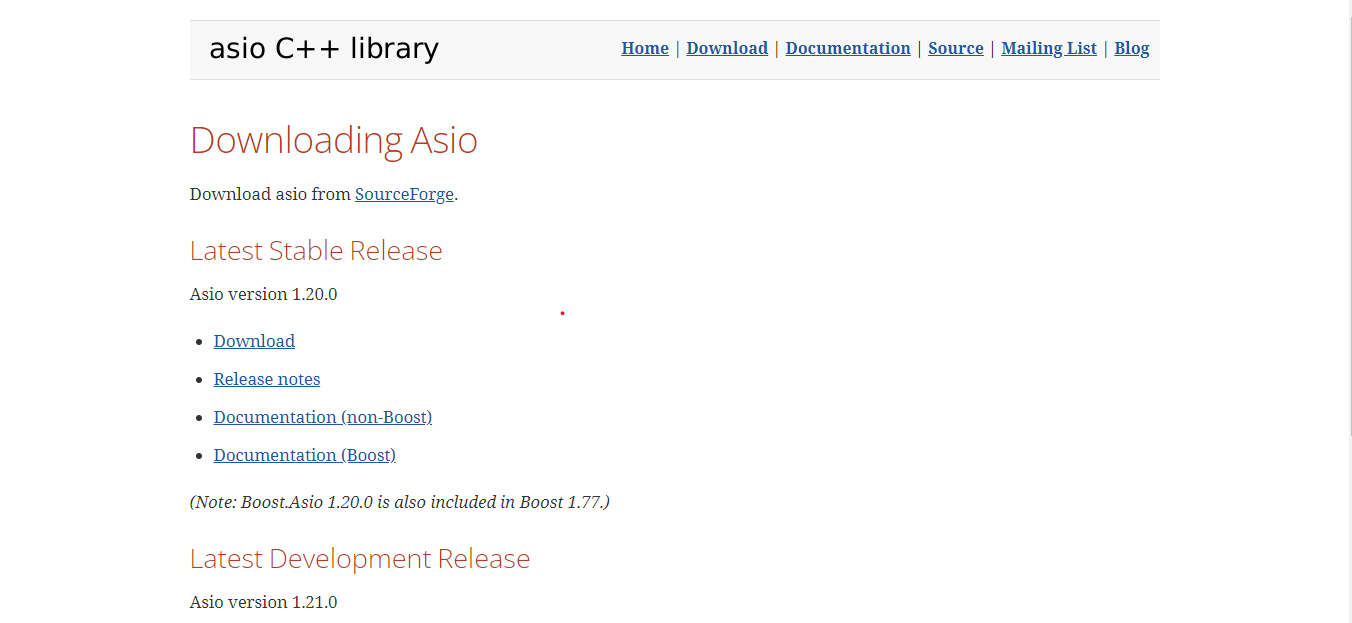Open the Mailing List page
The image size is (1352, 623).
(1048, 48)
